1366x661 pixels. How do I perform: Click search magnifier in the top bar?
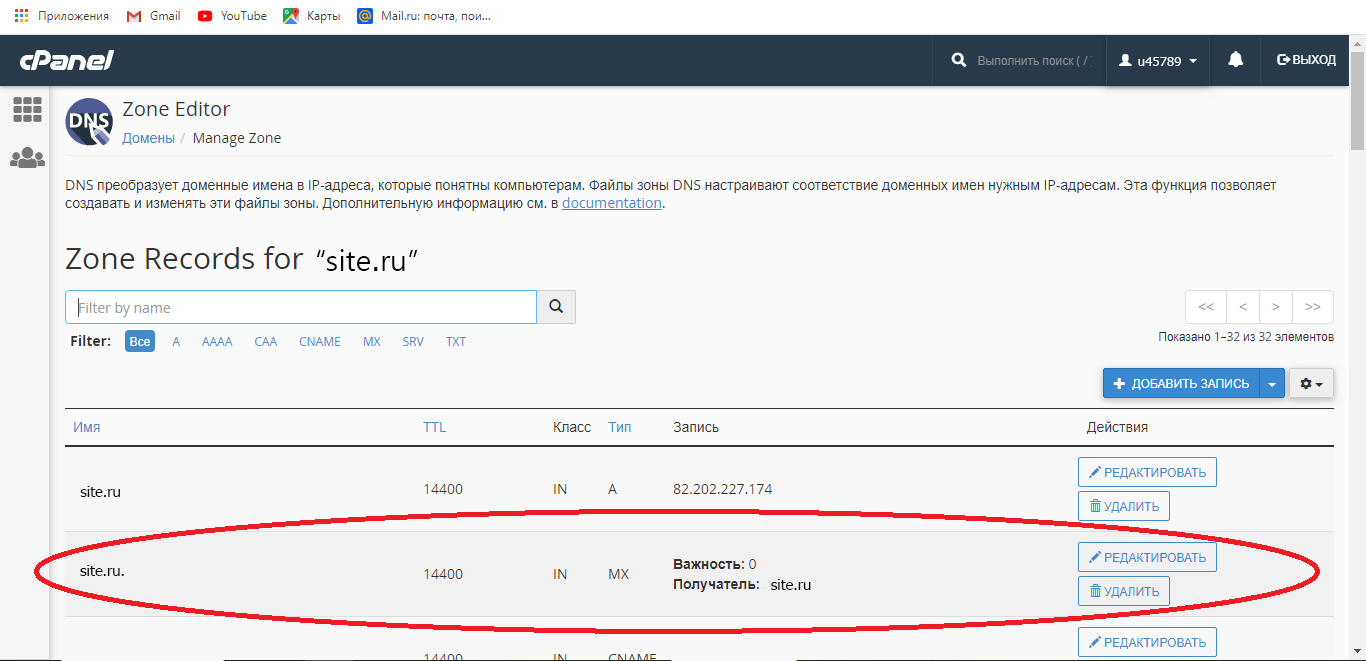tap(959, 60)
